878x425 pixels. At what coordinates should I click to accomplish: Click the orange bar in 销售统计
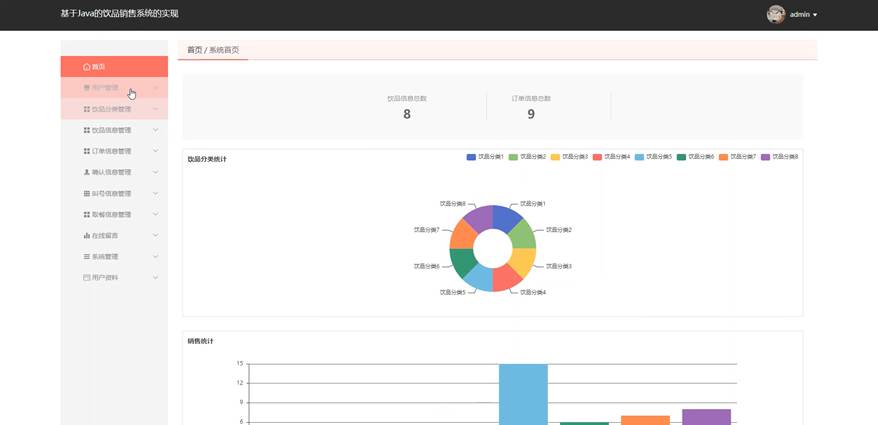645,421
